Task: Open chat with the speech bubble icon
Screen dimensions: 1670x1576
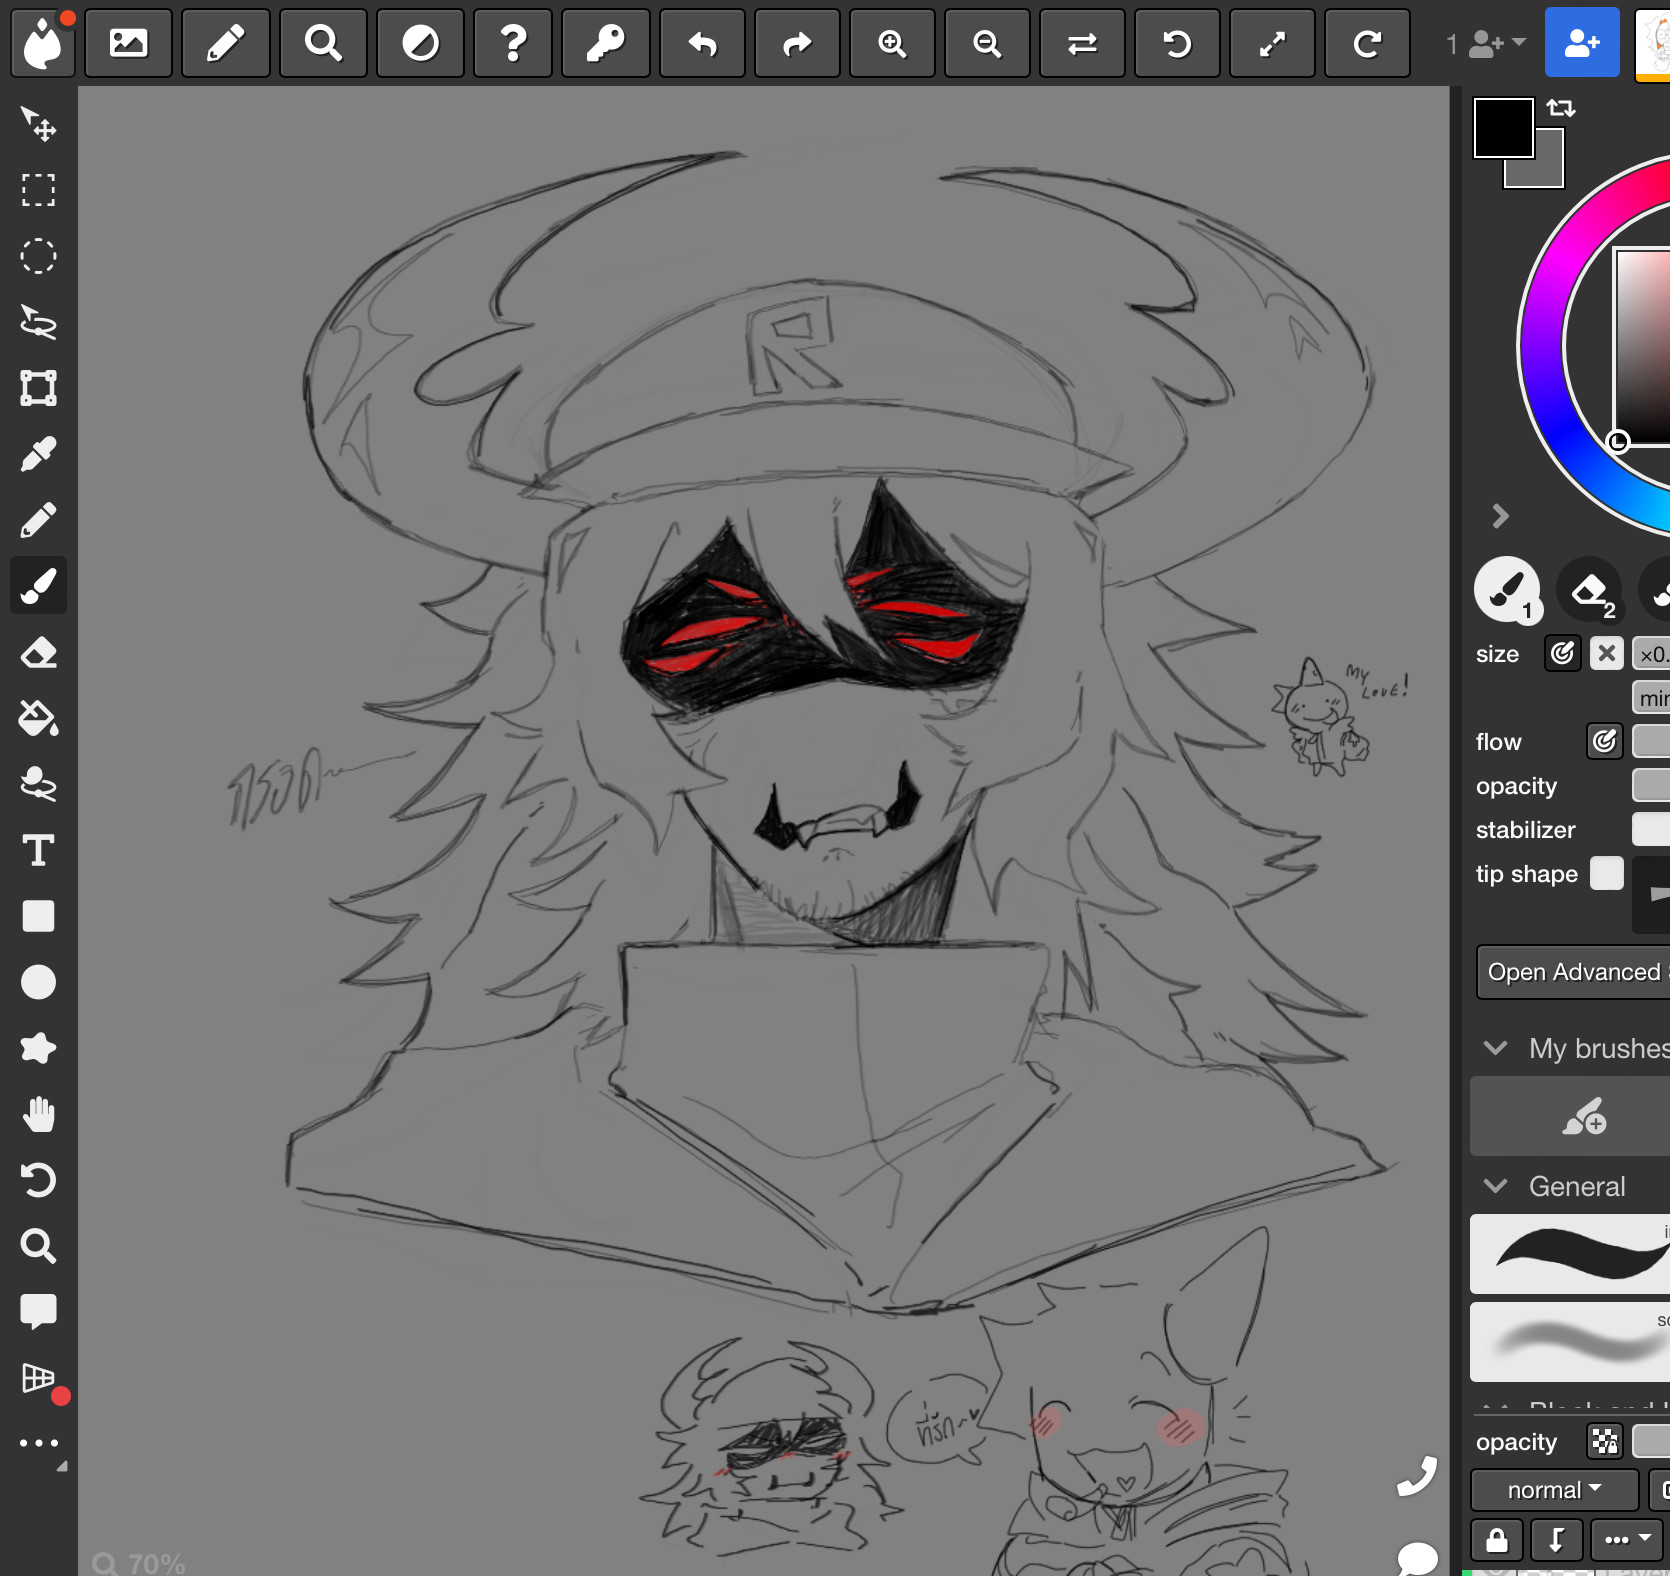Action: (1417, 1558)
